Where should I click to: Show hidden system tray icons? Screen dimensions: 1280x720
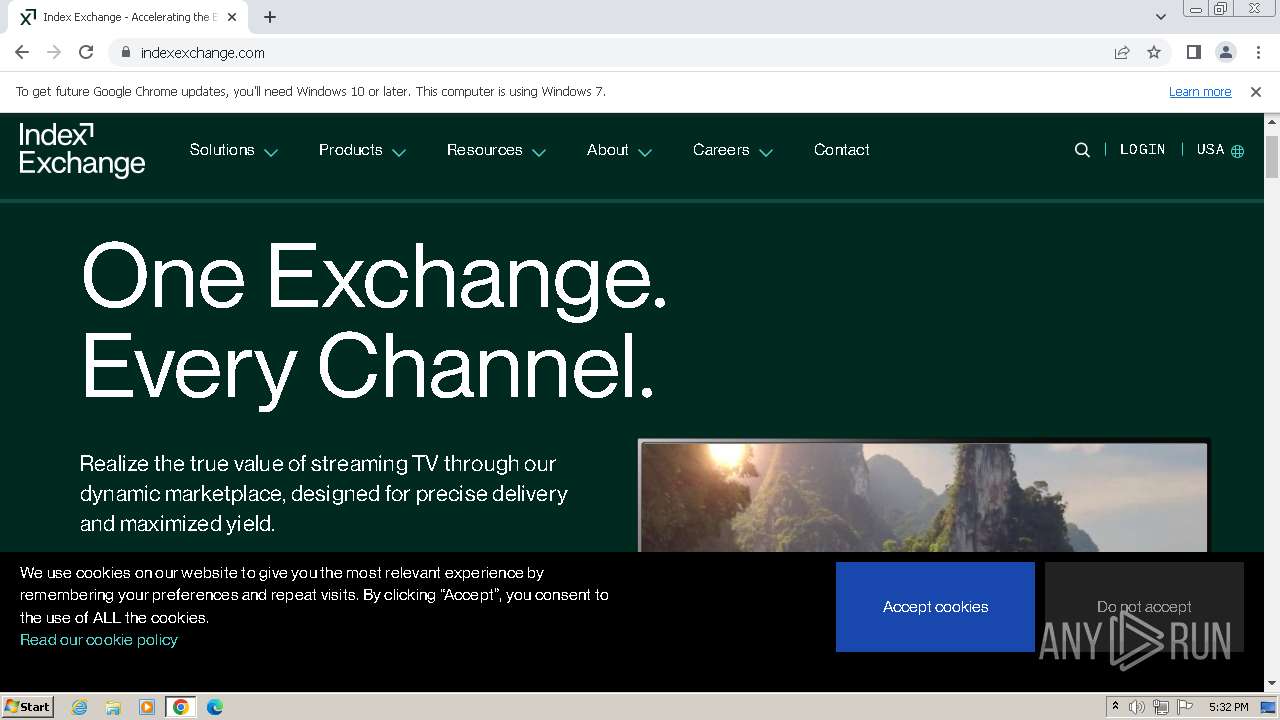click(x=1115, y=706)
